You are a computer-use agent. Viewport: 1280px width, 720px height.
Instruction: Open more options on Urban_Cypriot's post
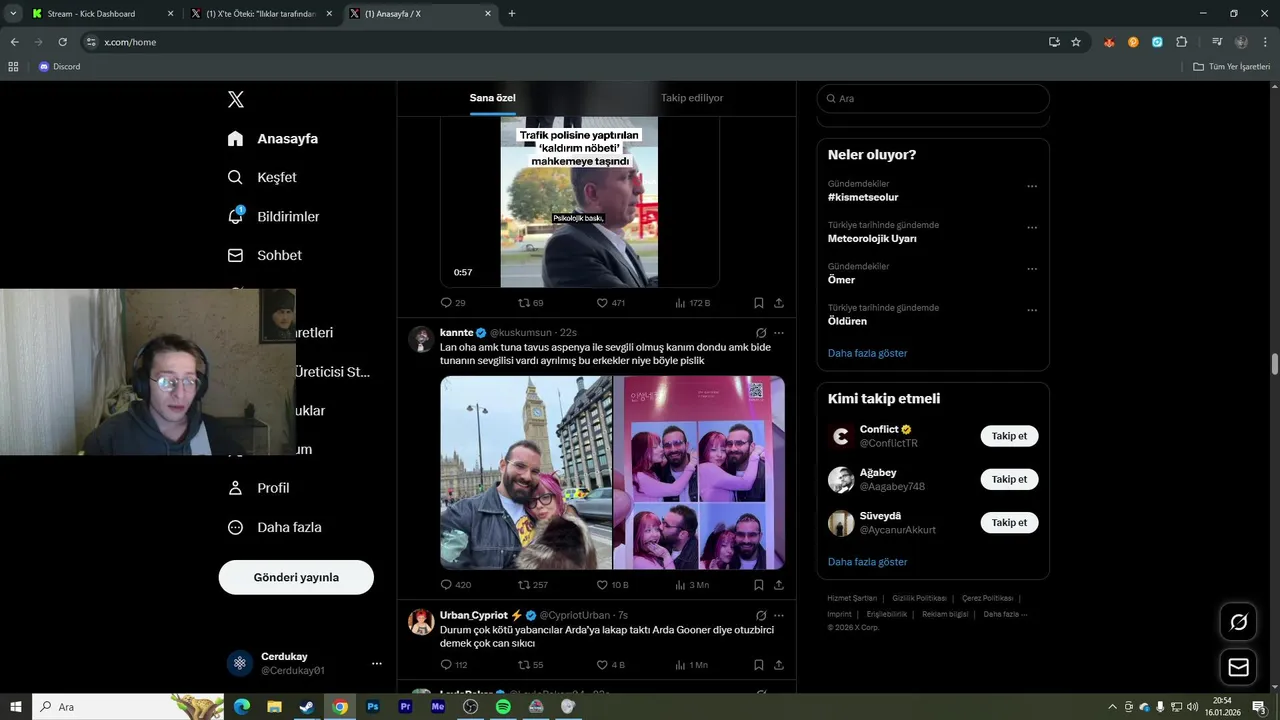tap(779, 615)
